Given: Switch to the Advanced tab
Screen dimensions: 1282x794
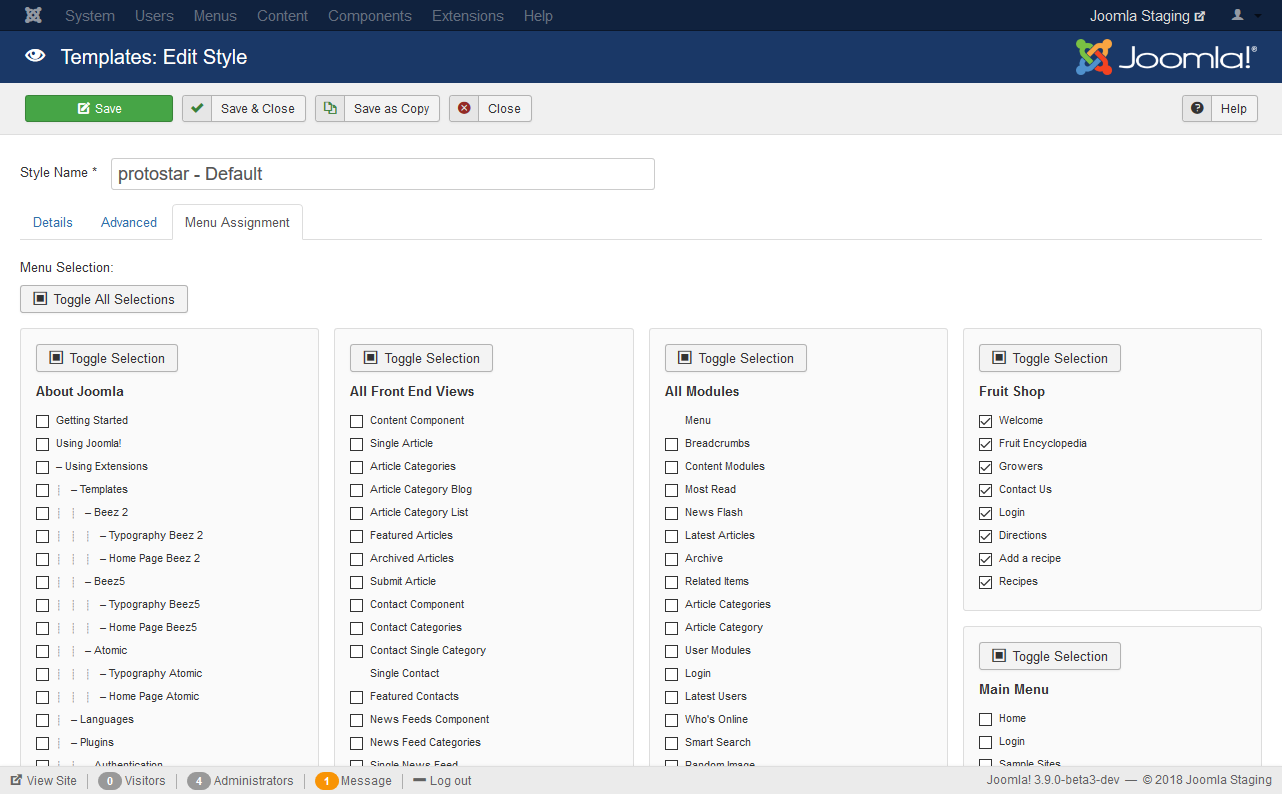Looking at the screenshot, I should click(129, 222).
